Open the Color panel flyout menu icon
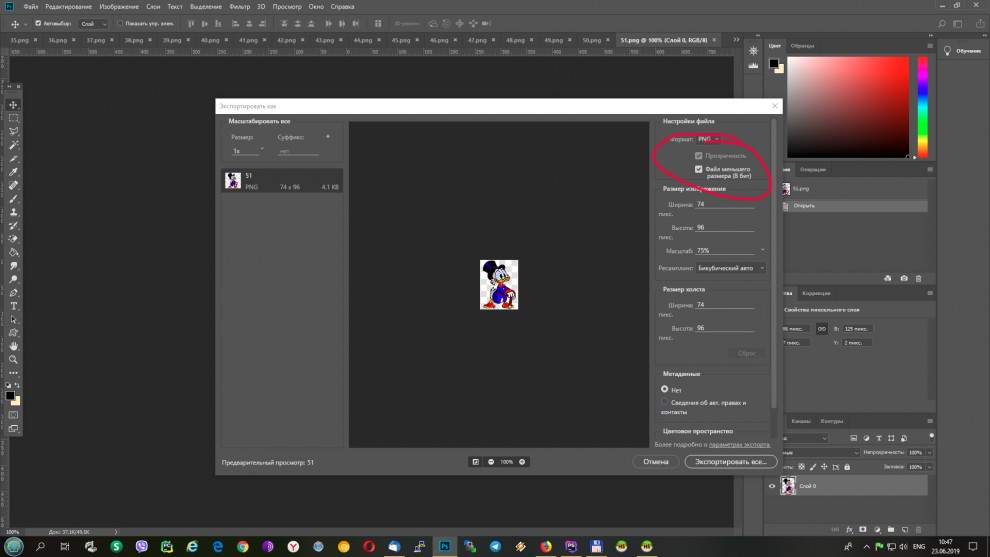 tap(929, 46)
